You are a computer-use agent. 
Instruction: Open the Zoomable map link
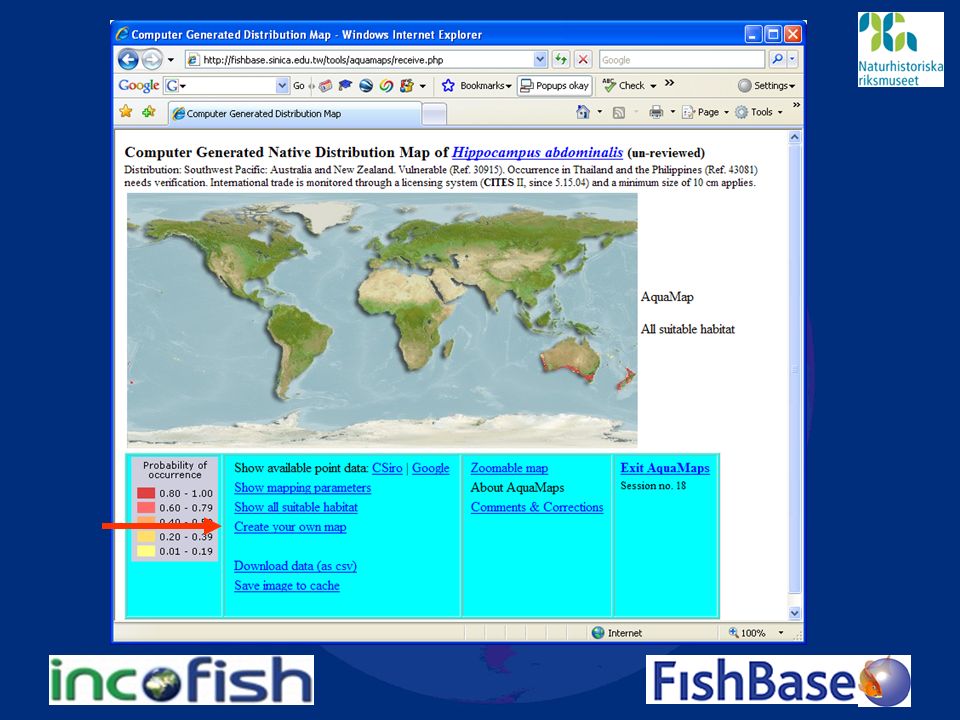click(x=509, y=468)
